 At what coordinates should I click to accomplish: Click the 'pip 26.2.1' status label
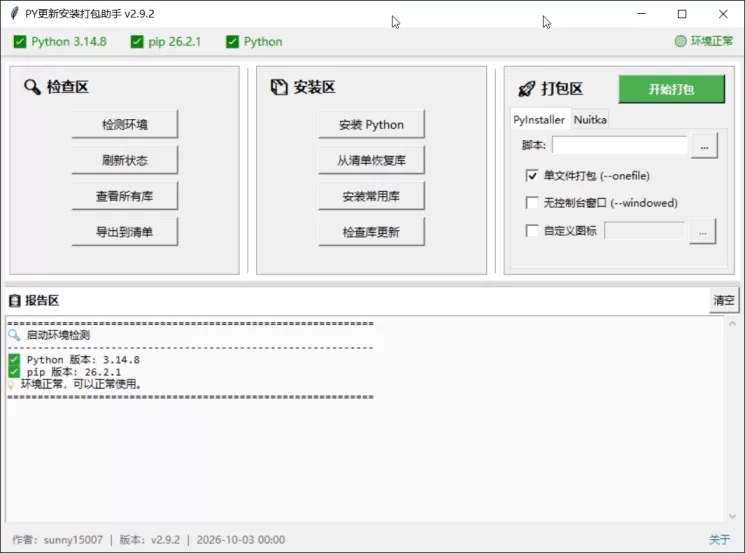point(174,42)
